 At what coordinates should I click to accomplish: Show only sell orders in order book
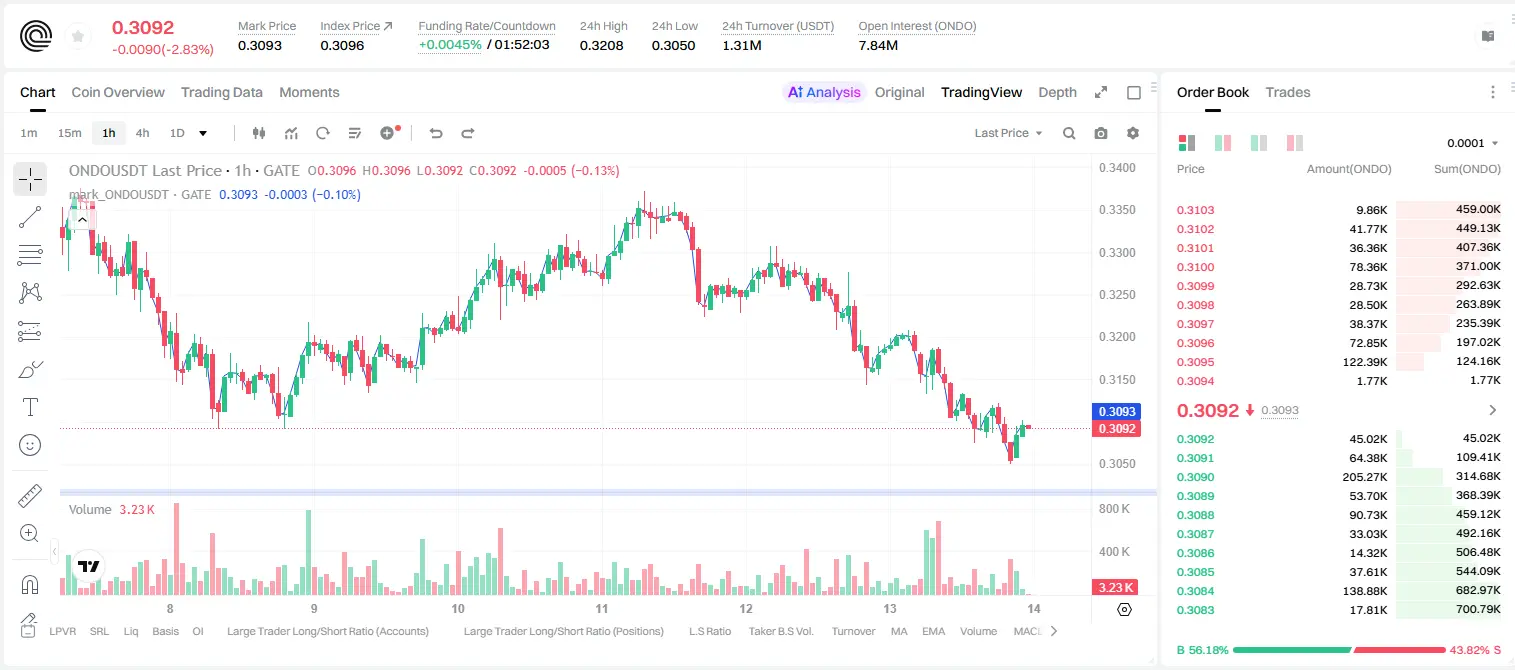click(x=1295, y=143)
